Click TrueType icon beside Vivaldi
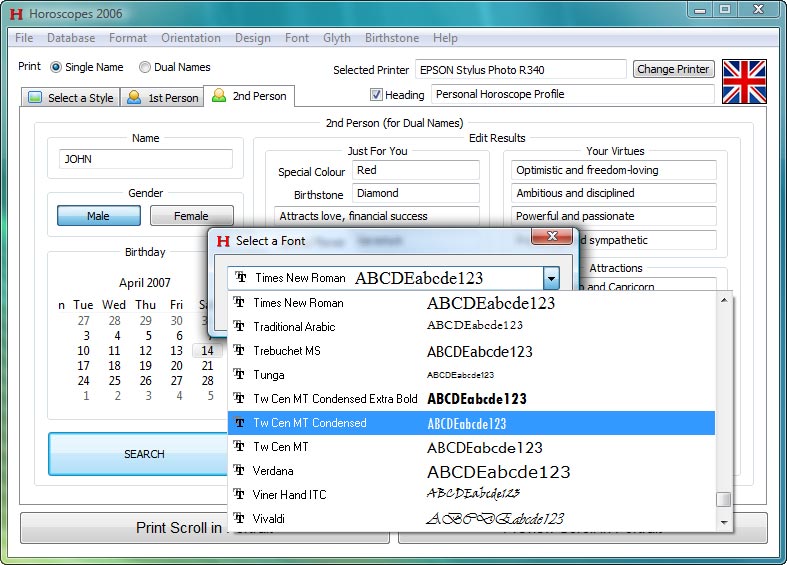The width and height of the screenshot is (787, 565). [x=239, y=518]
